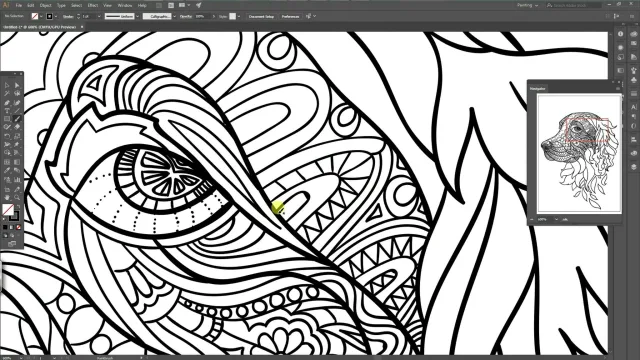
Task: Select the Direct Selection tool
Action: point(17,85)
